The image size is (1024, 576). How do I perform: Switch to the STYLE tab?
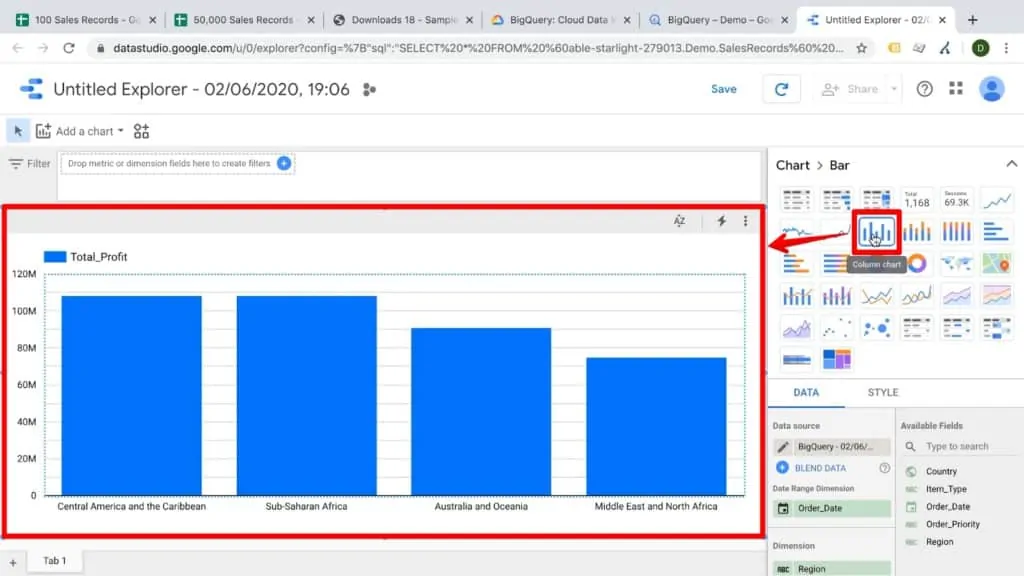(x=882, y=393)
